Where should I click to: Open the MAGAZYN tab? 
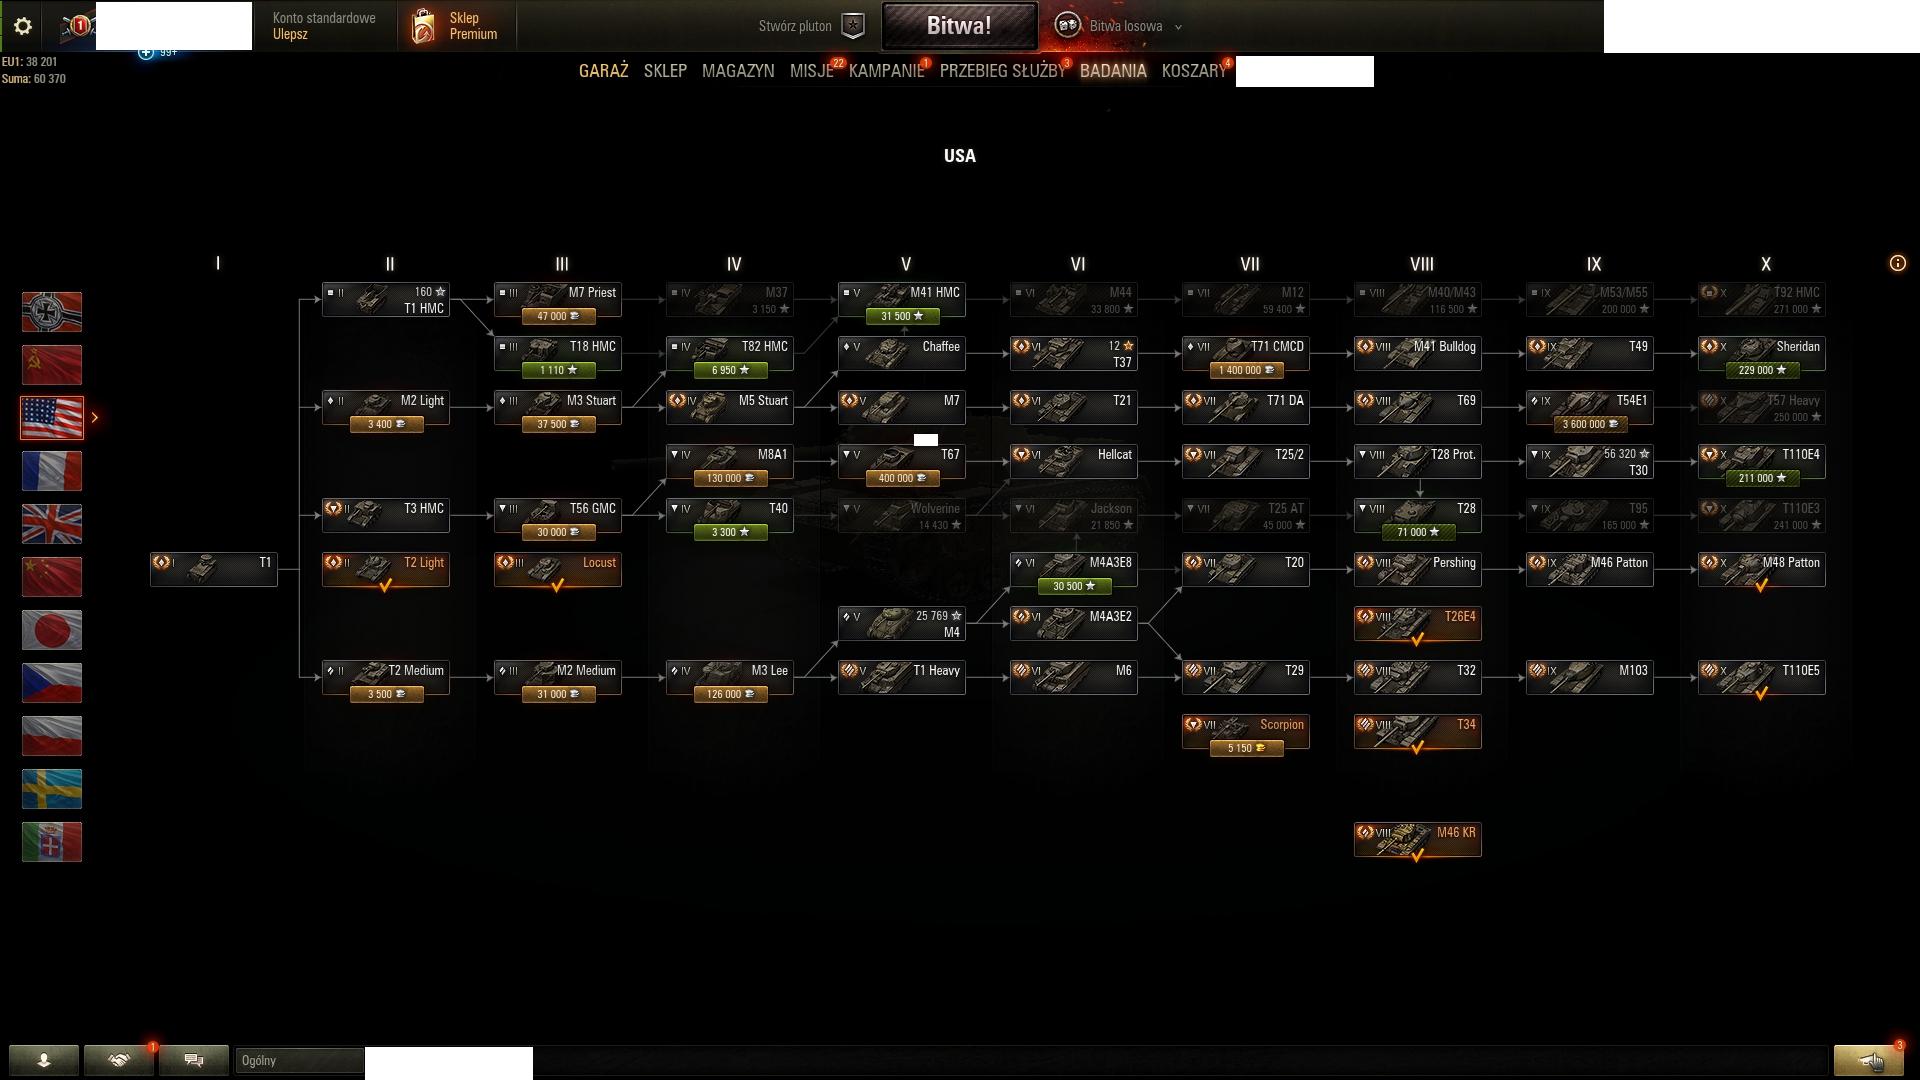738,71
